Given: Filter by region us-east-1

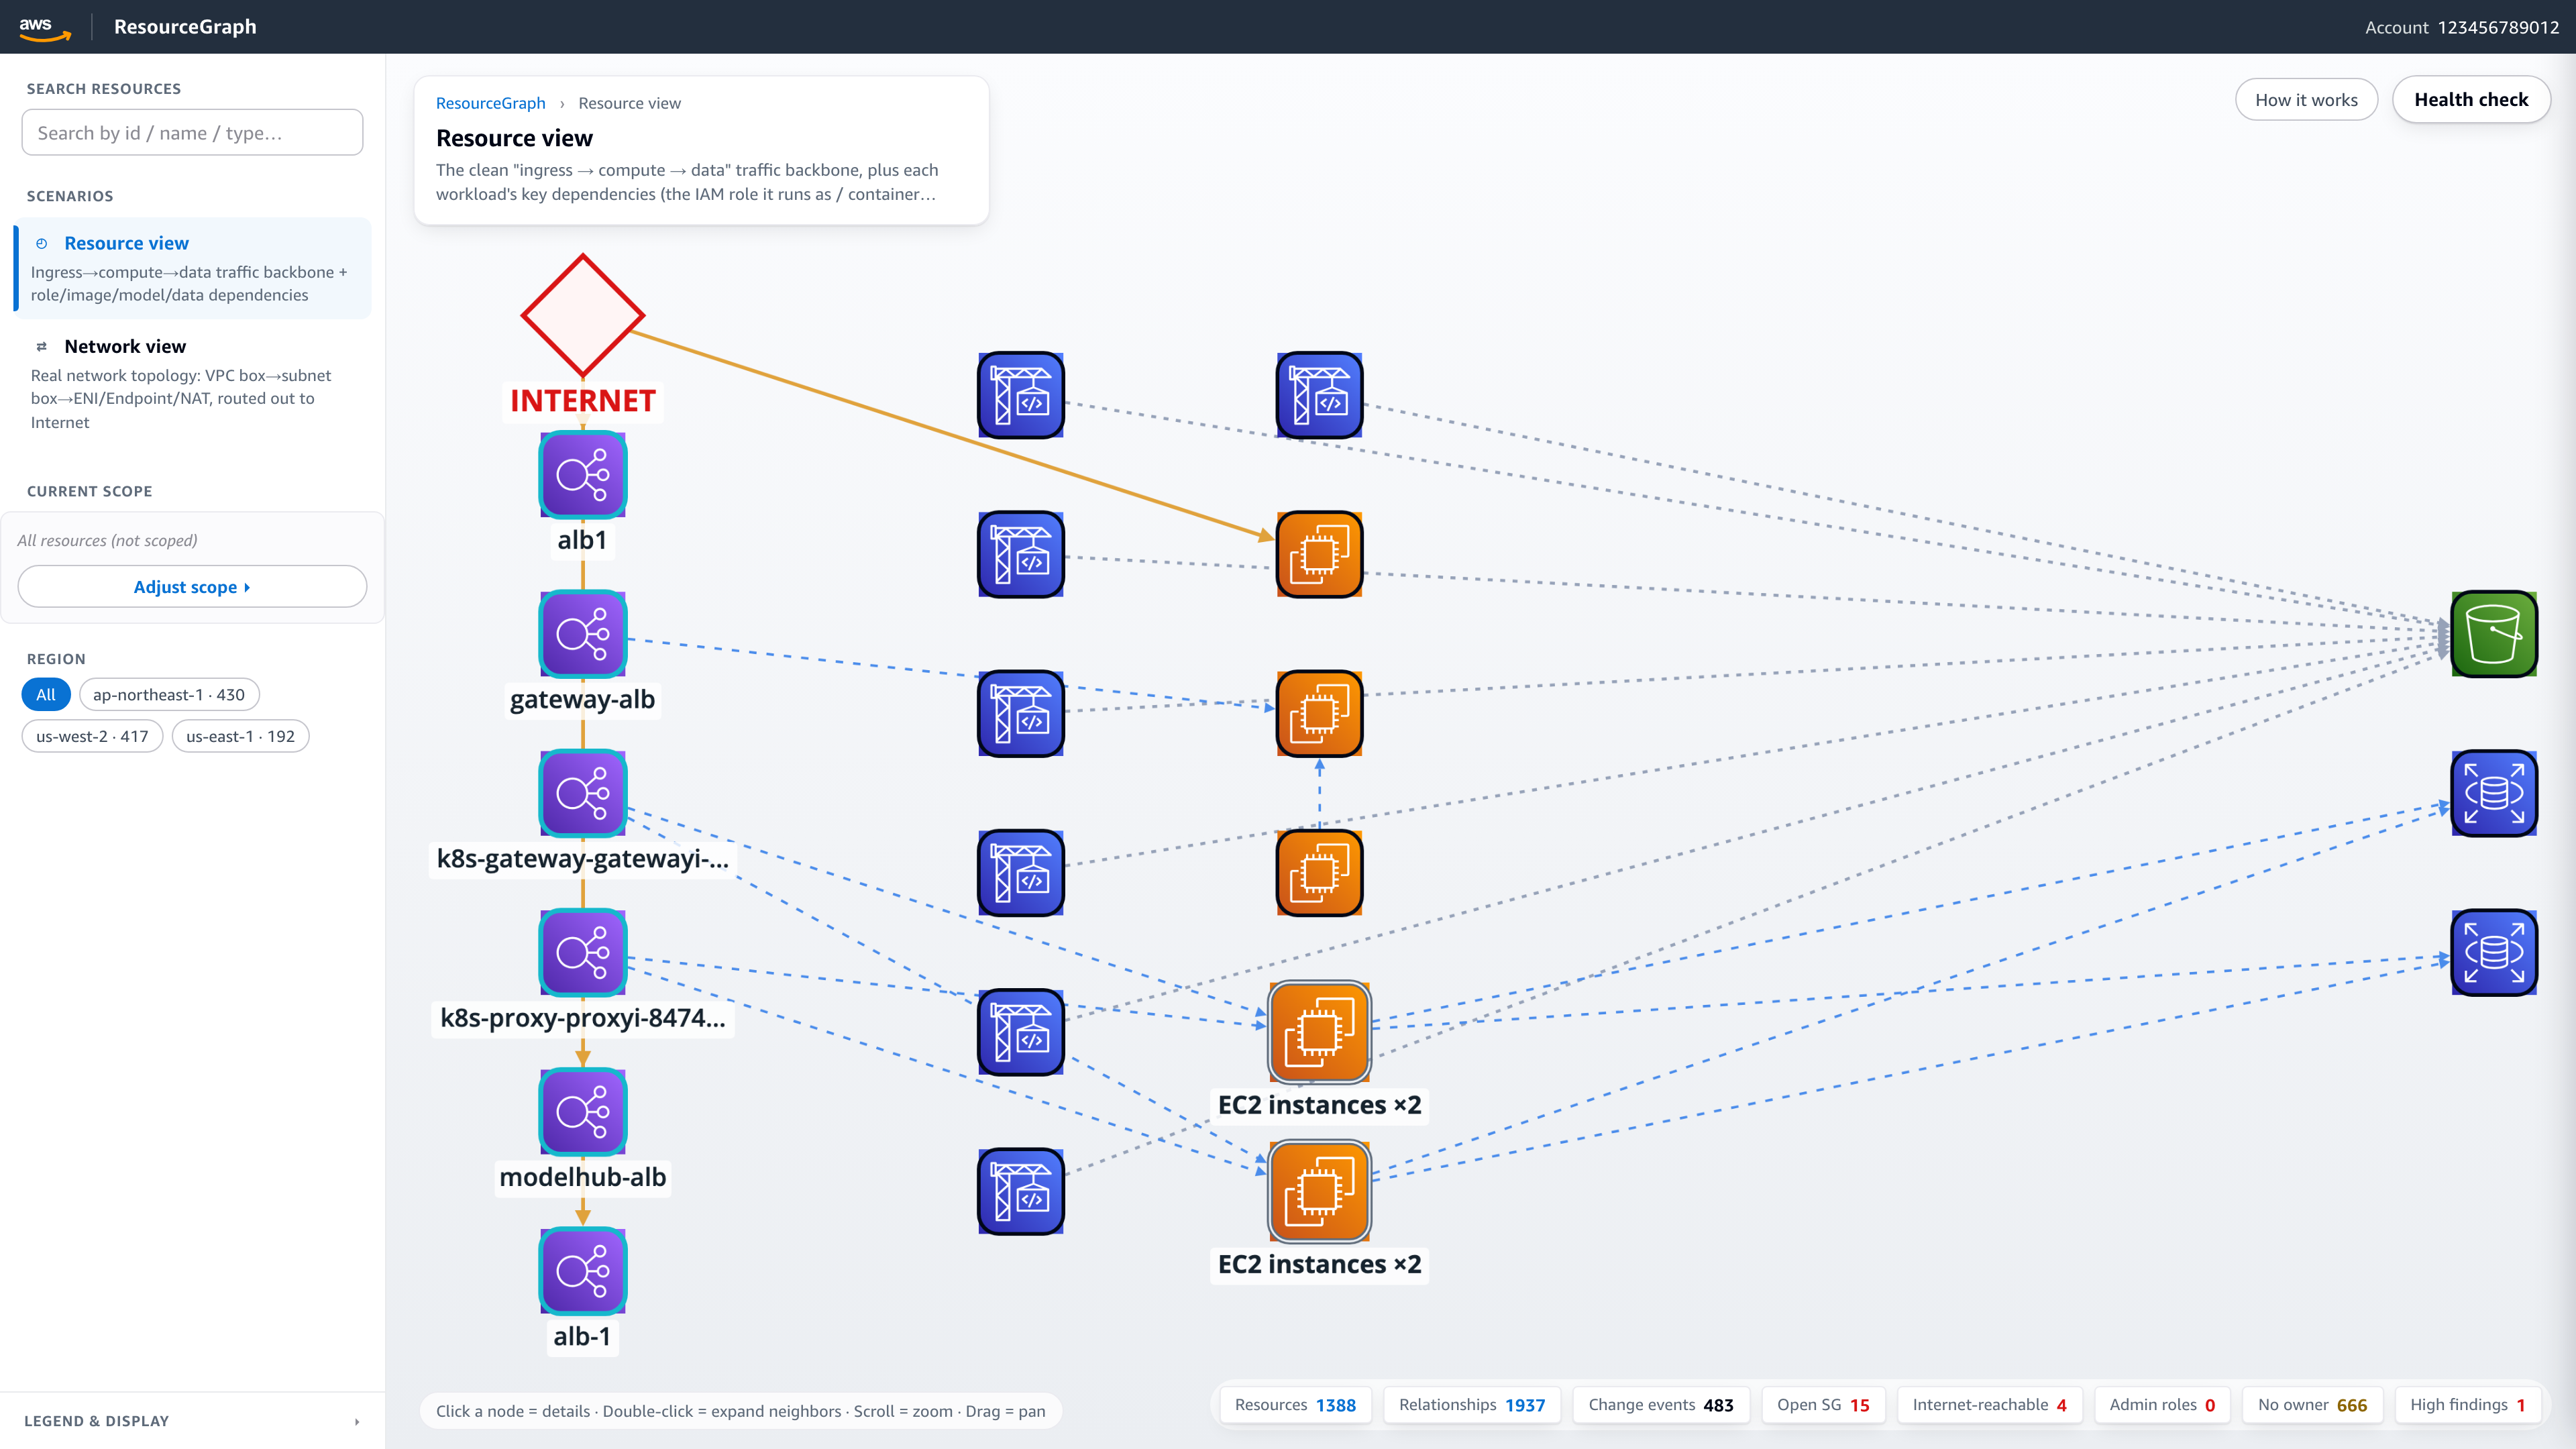Looking at the screenshot, I should (240, 736).
